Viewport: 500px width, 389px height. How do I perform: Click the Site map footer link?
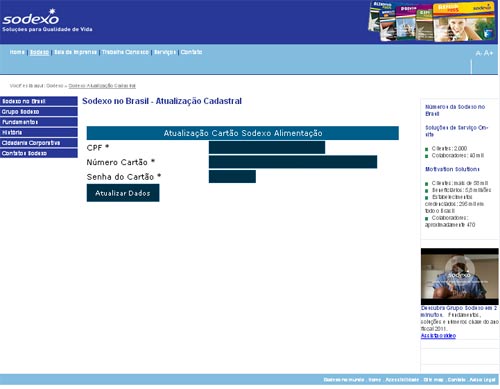pos(433,380)
